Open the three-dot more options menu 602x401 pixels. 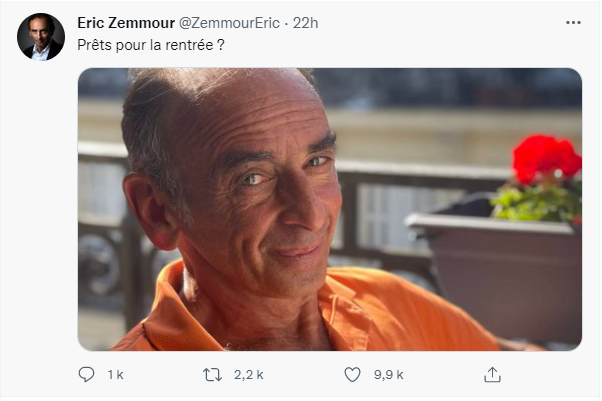pos(573,22)
